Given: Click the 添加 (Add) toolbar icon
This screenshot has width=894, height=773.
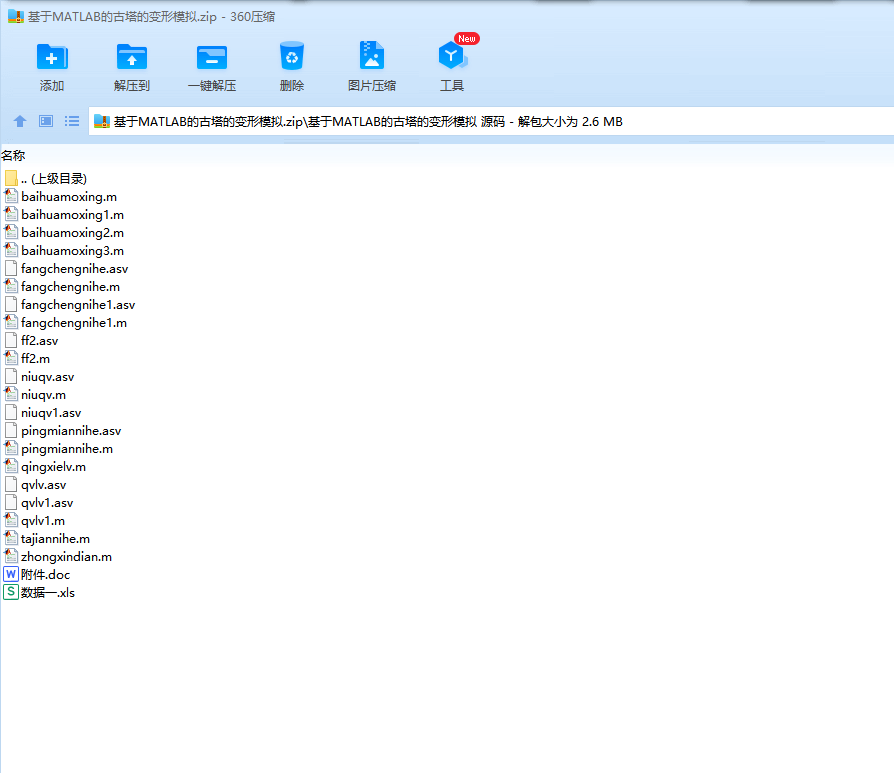Looking at the screenshot, I should click(52, 57).
